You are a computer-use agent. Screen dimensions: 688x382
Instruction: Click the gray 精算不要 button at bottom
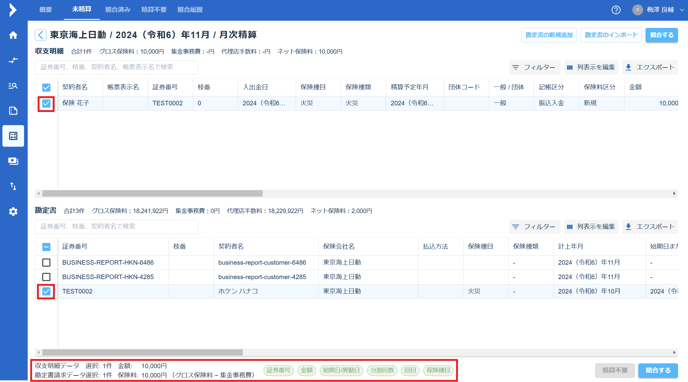pos(615,371)
